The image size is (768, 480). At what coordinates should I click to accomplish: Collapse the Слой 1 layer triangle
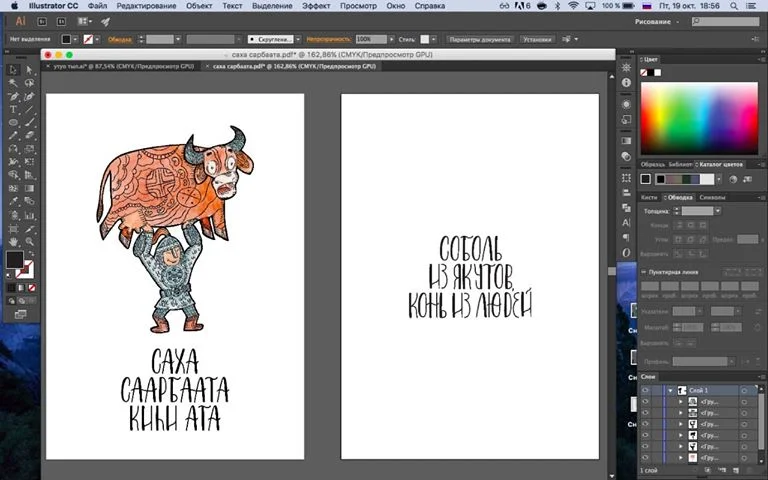(x=671, y=390)
